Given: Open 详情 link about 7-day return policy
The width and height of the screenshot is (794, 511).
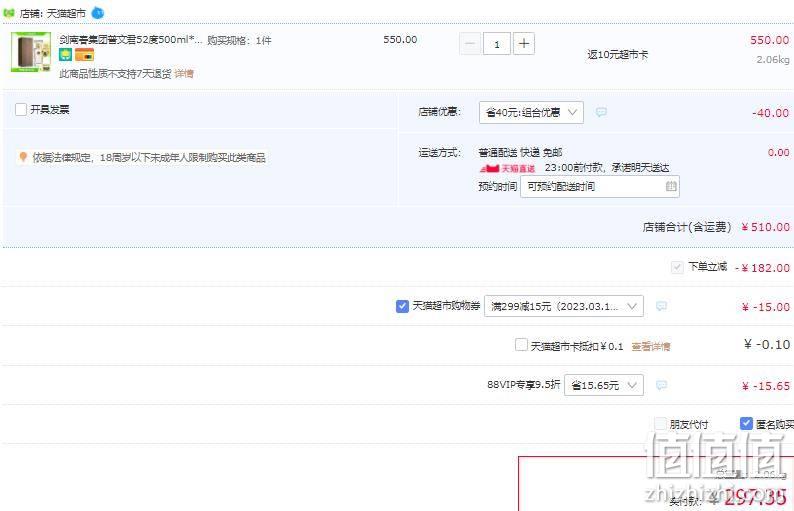Looking at the screenshot, I should point(184,73).
